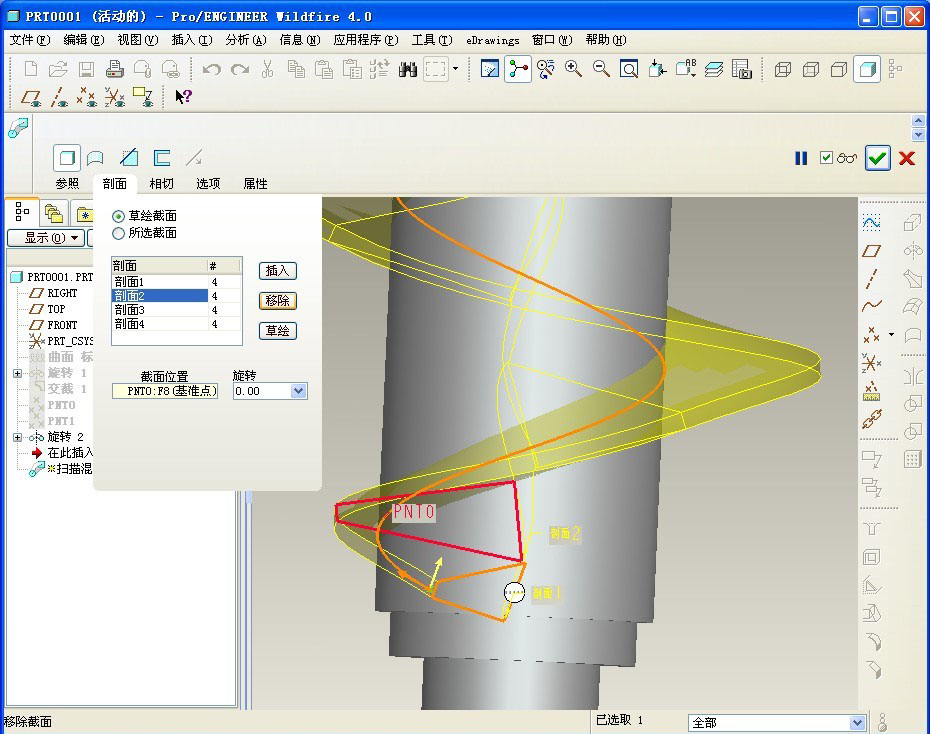Open the 相切 tab
This screenshot has height=734, width=930.
(x=161, y=184)
